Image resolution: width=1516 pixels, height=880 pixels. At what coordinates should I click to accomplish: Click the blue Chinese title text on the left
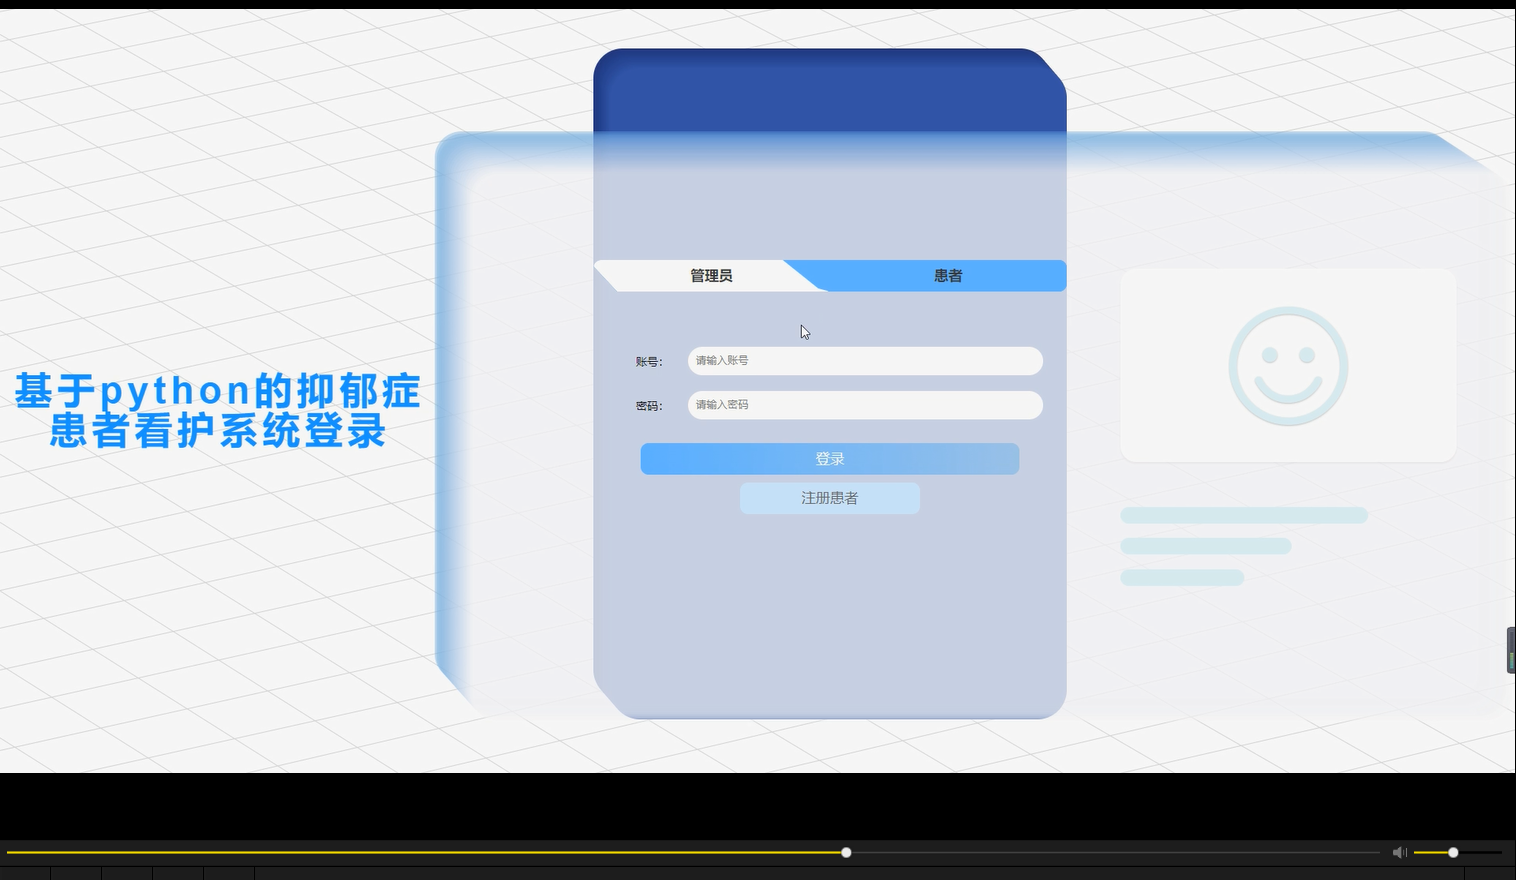216,410
